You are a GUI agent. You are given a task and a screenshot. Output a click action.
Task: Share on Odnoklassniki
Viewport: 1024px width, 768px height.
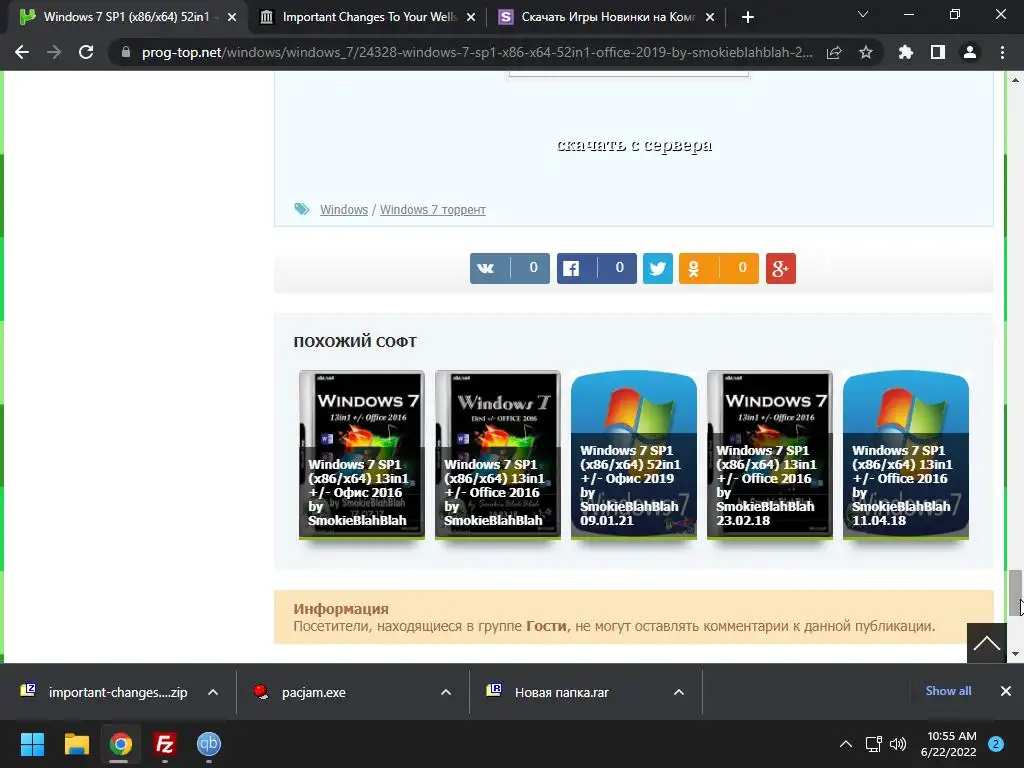pyautogui.click(x=718, y=268)
